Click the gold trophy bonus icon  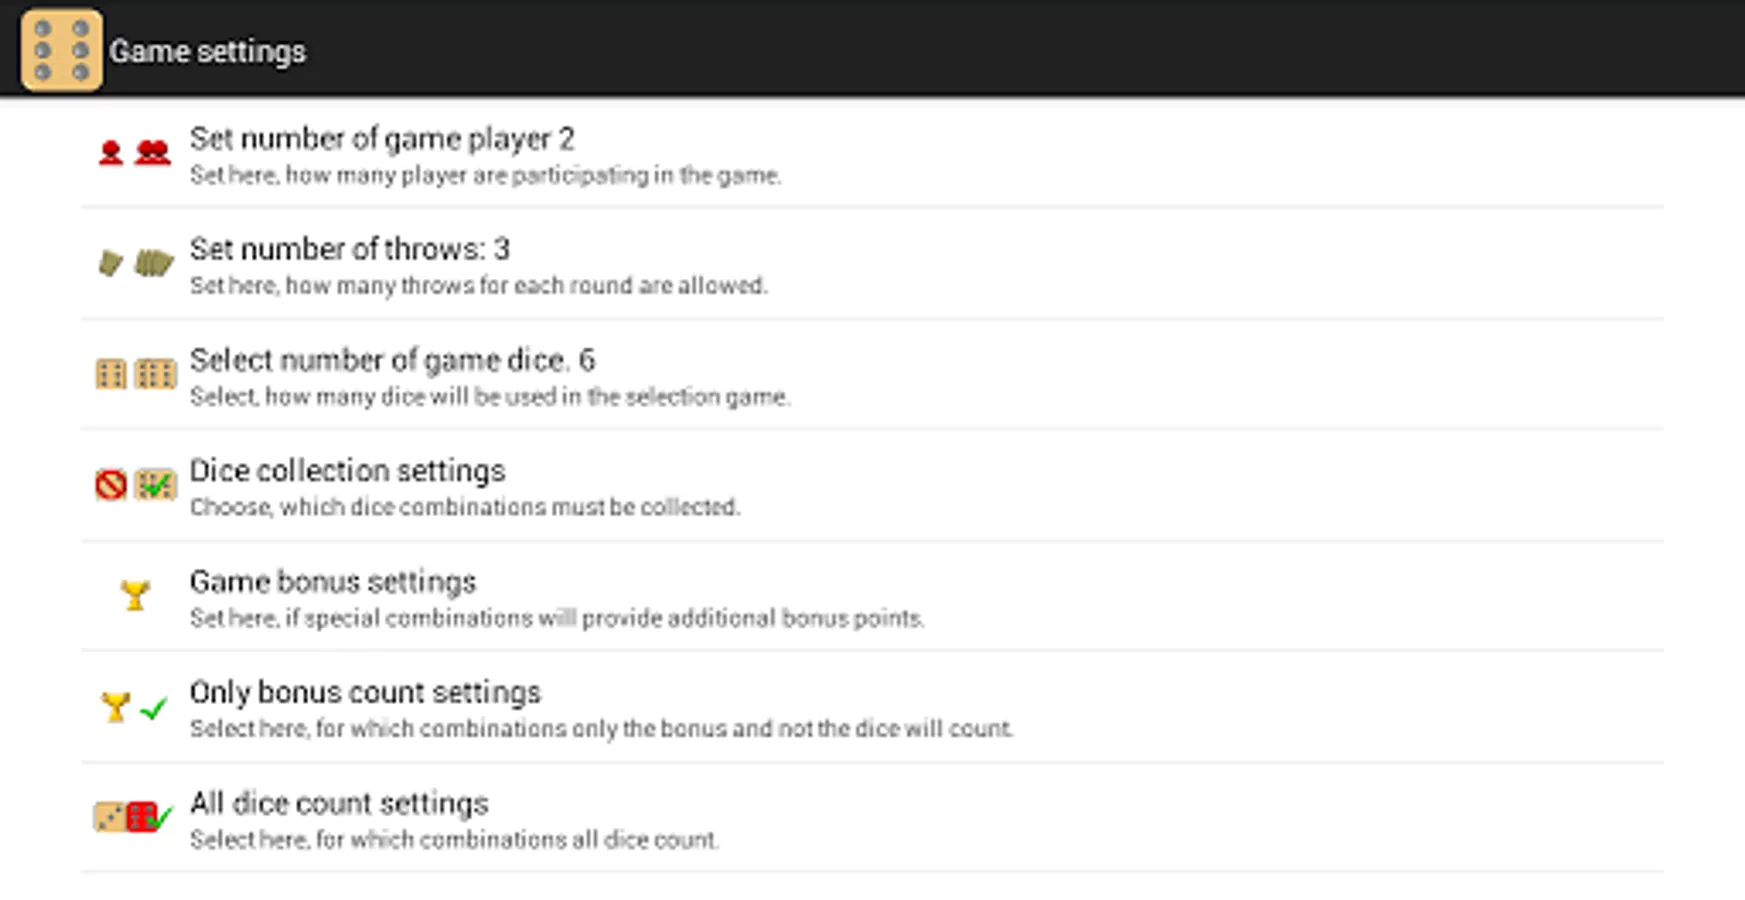[135, 596]
